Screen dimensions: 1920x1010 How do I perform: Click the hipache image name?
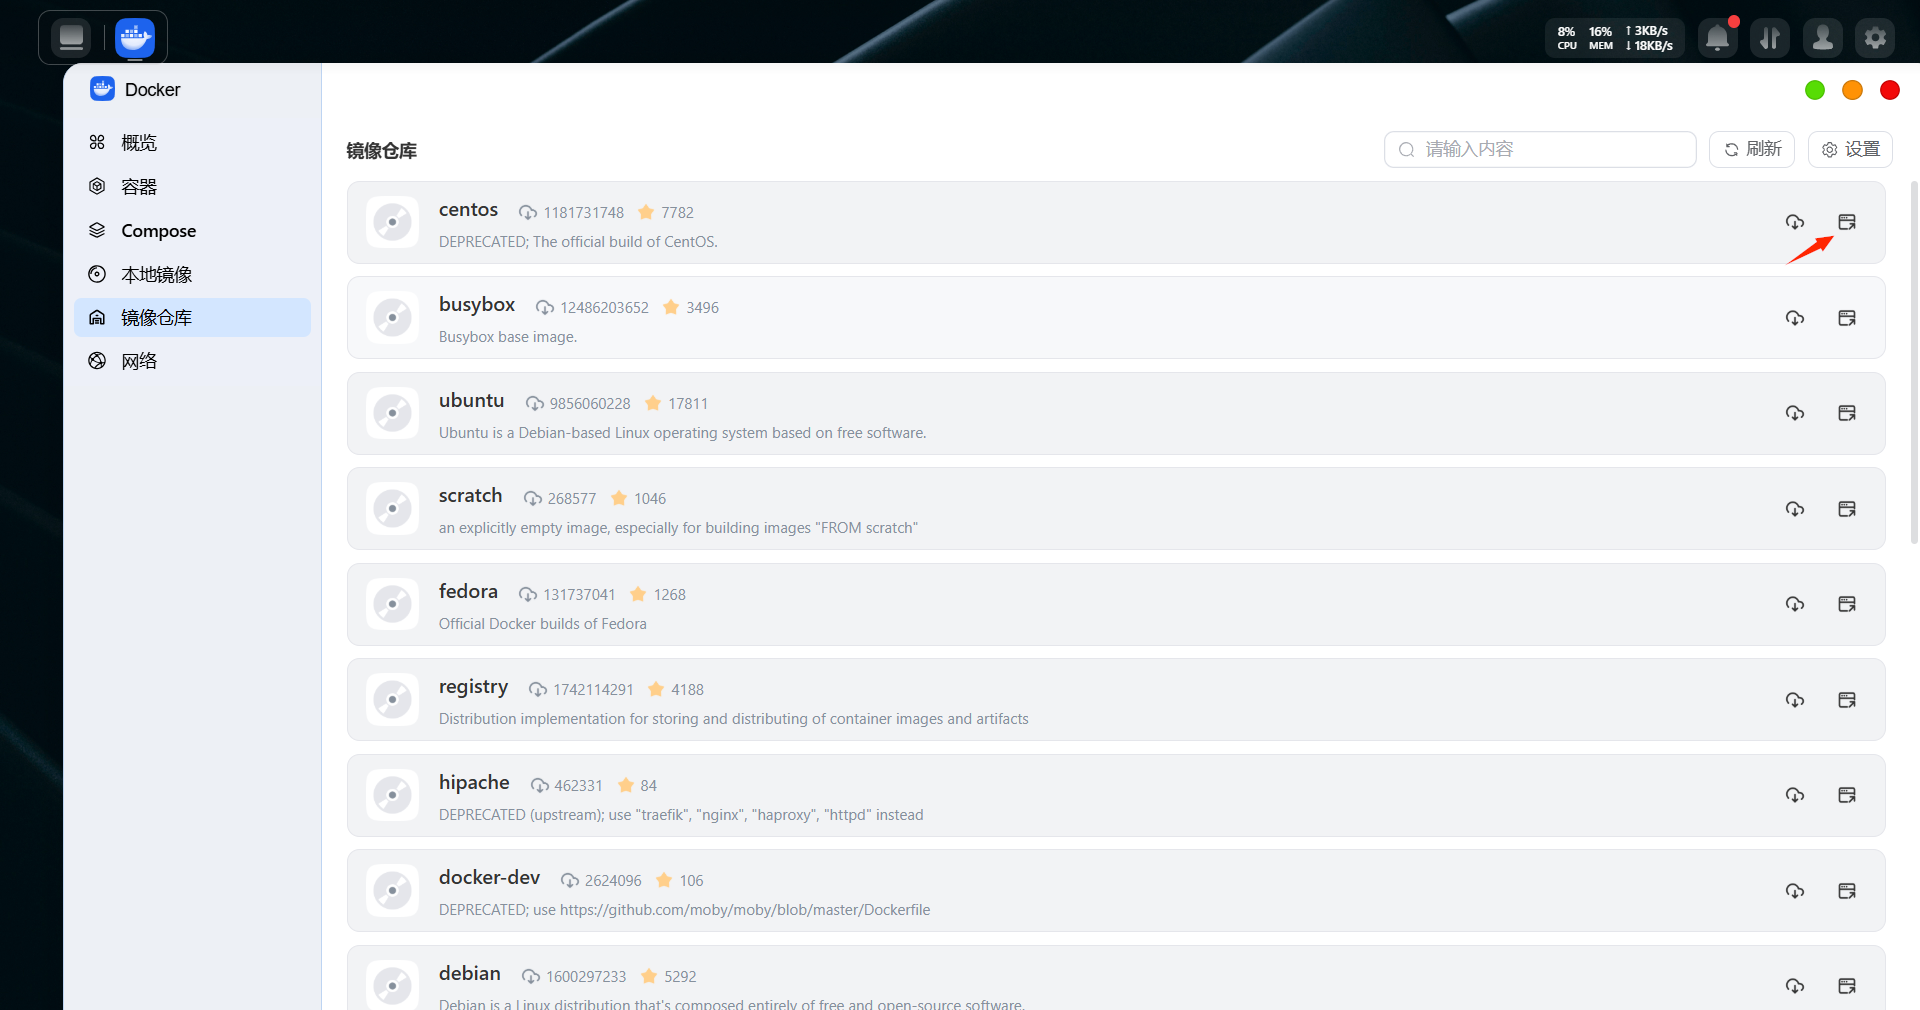pos(474,783)
